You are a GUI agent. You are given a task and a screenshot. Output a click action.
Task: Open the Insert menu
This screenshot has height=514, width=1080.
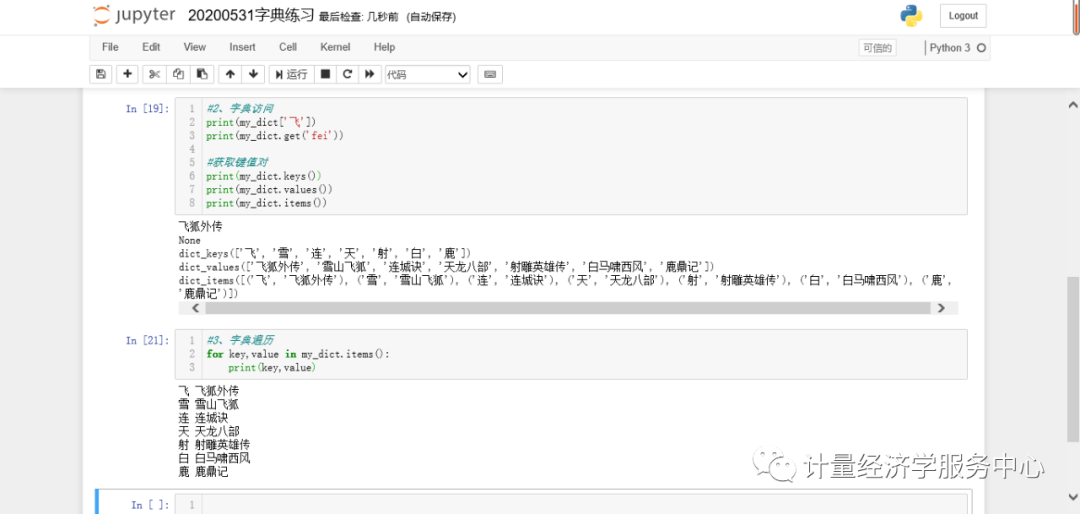pyautogui.click(x=242, y=47)
